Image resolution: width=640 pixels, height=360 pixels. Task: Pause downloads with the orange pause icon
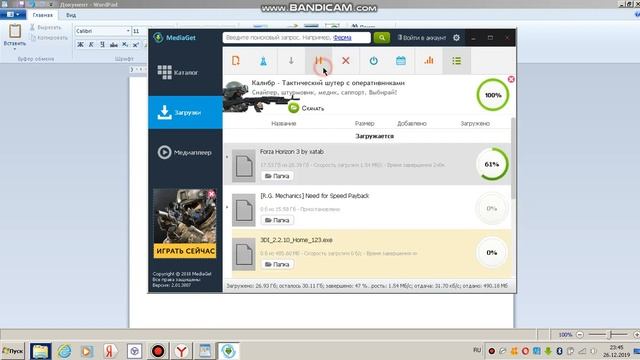click(318, 61)
